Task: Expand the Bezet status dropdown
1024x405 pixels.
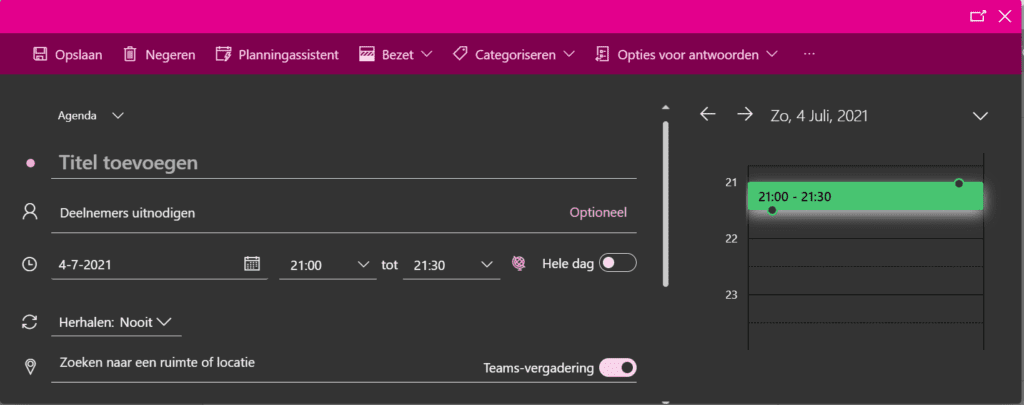Action: click(x=396, y=54)
